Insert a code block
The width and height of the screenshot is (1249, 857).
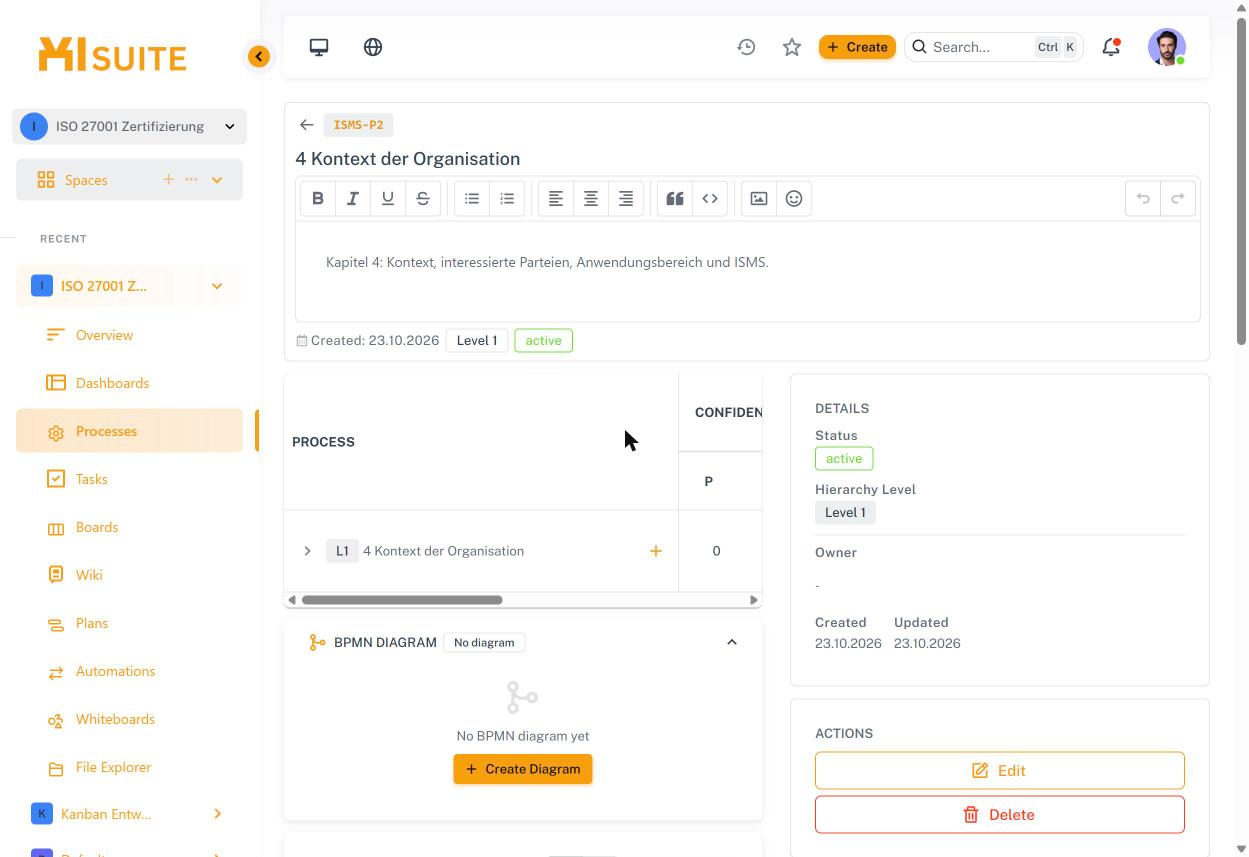(x=710, y=199)
